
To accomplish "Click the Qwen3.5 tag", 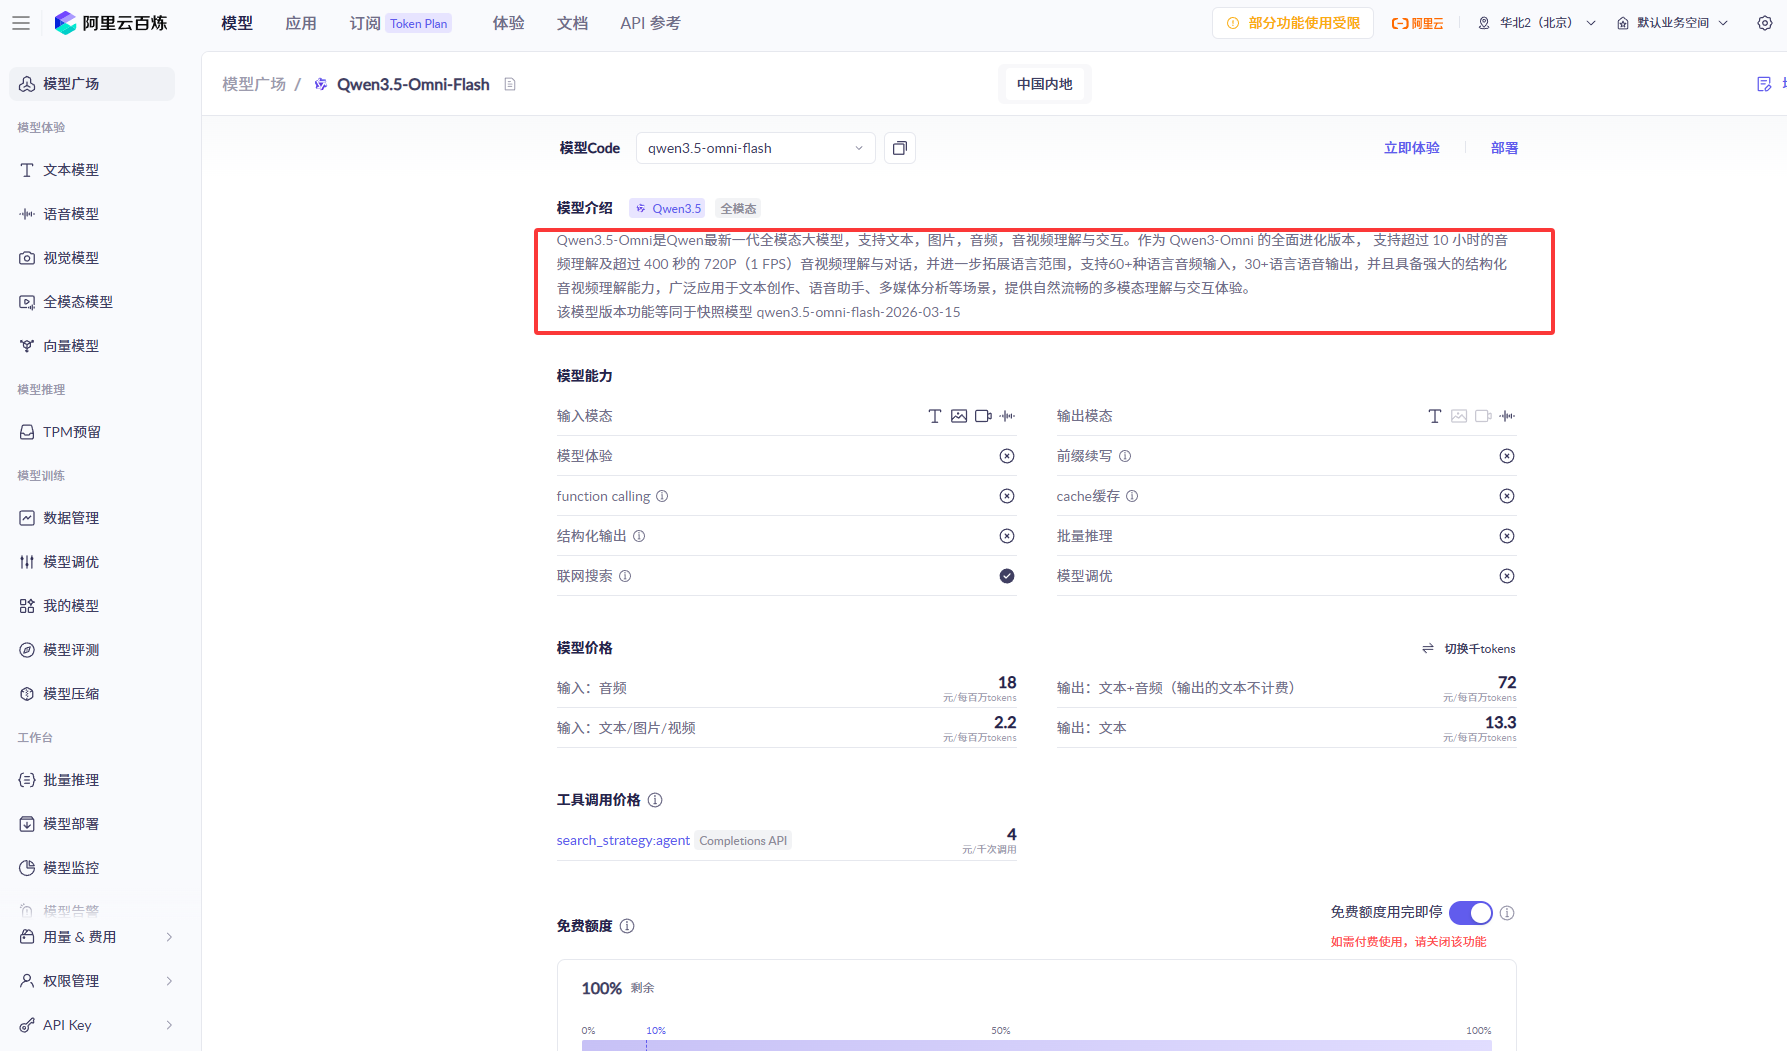I will coord(668,208).
